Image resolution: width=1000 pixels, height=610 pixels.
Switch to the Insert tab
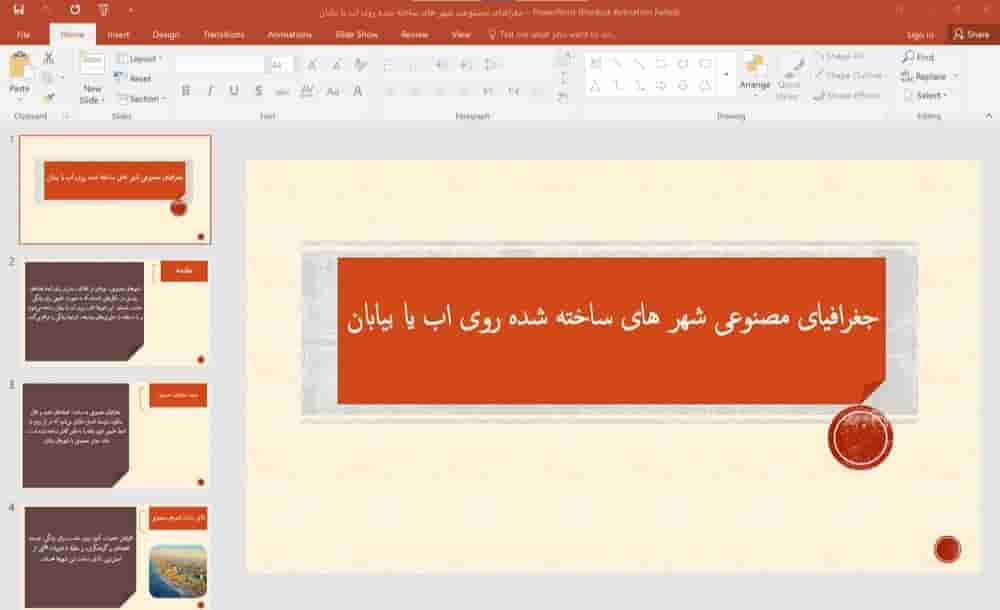click(118, 34)
